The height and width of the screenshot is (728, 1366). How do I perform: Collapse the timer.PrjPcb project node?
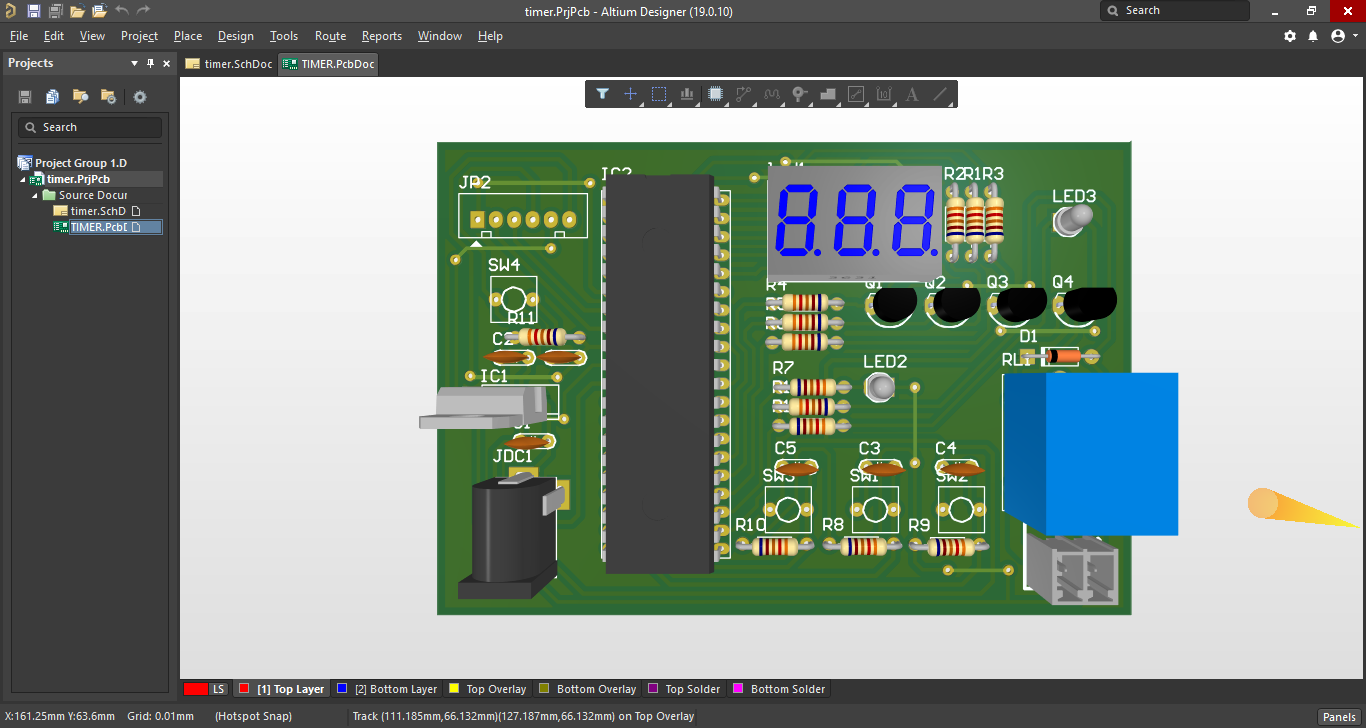23,179
